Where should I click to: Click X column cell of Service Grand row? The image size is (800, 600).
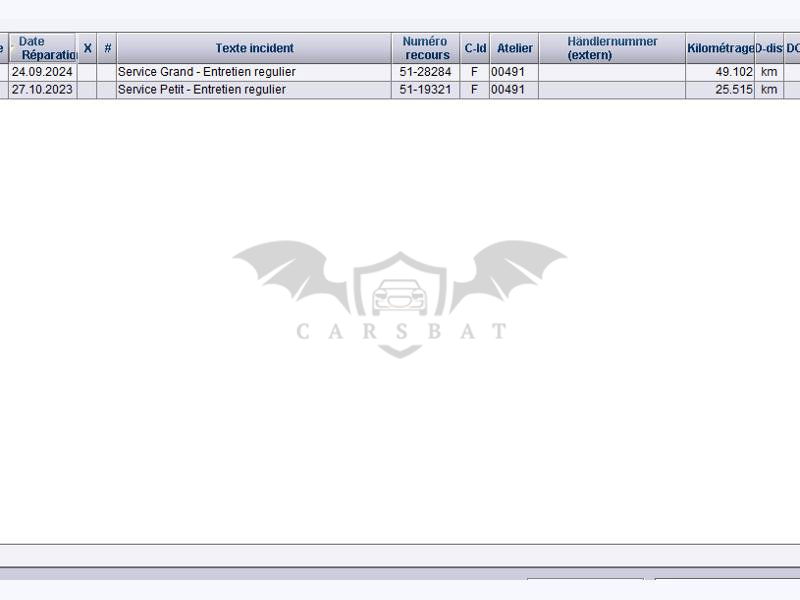click(87, 73)
